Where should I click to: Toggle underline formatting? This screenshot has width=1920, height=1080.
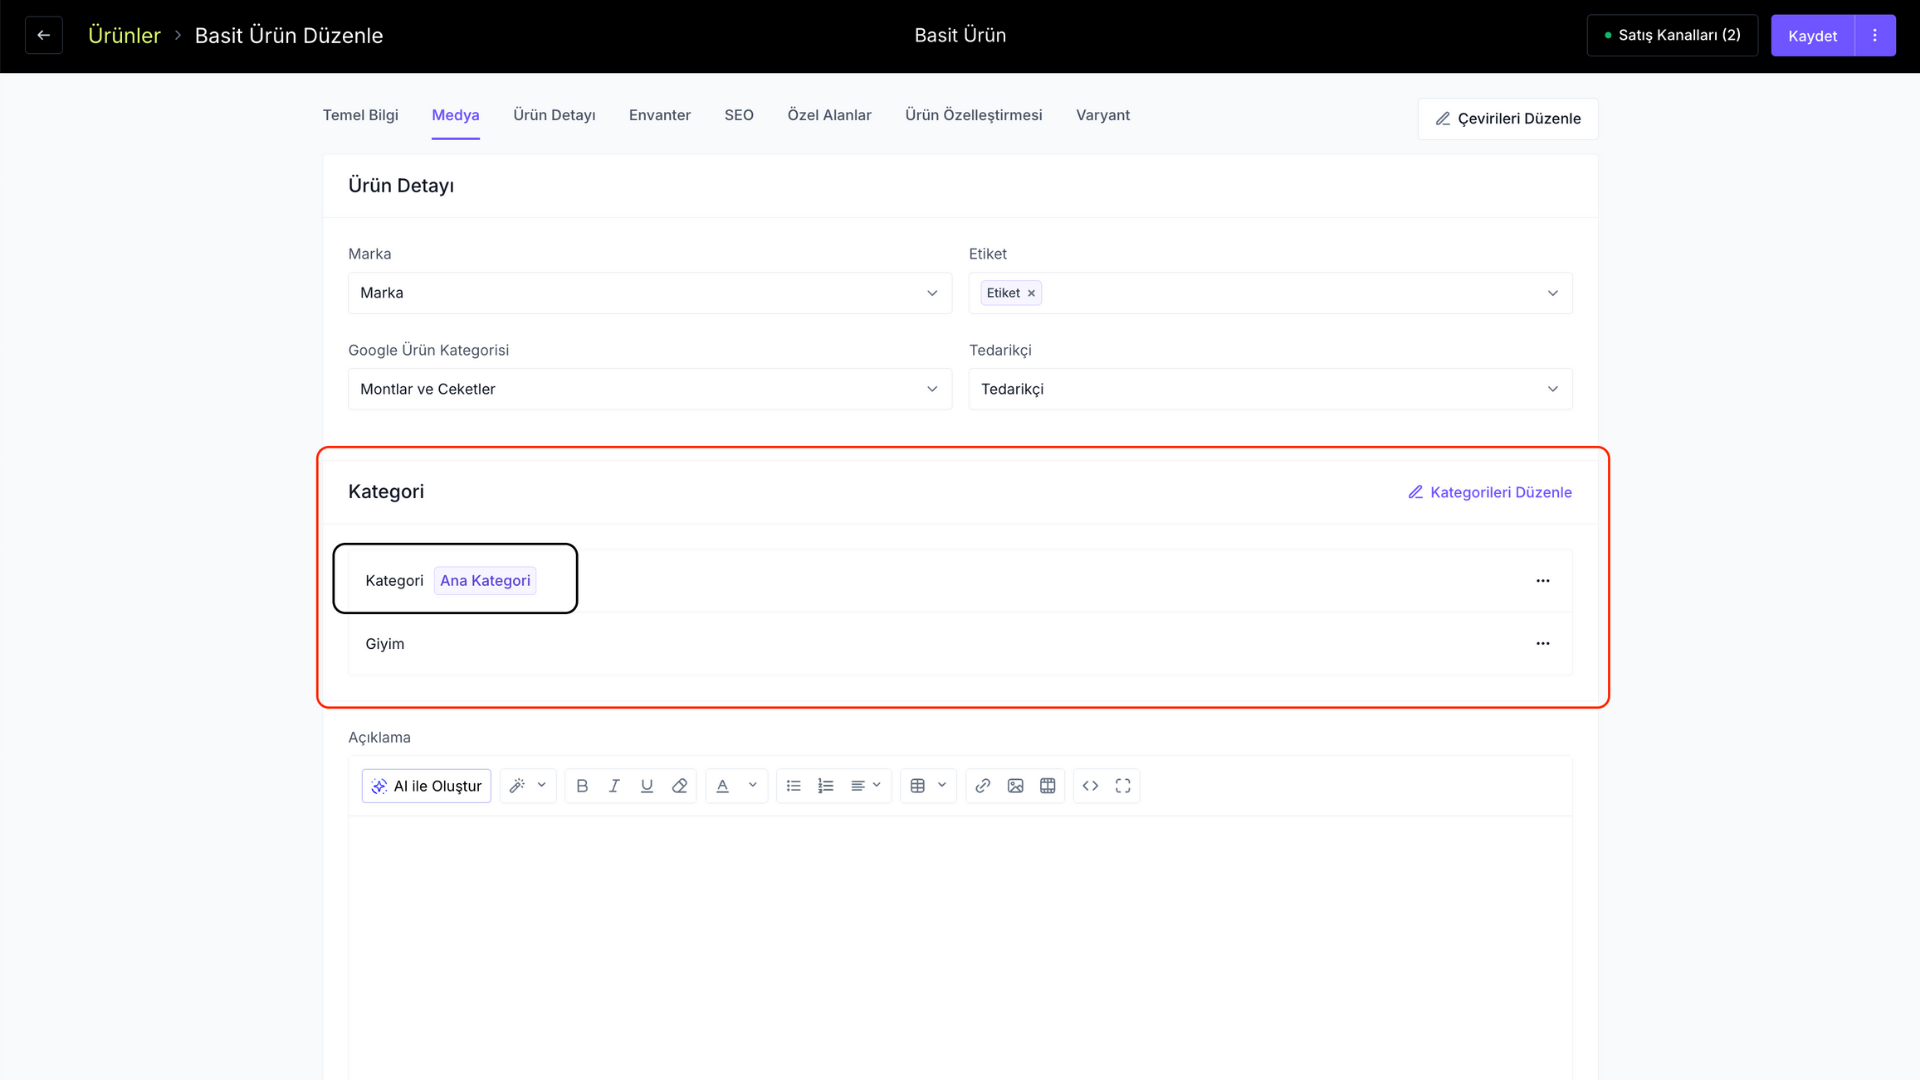pos(647,786)
